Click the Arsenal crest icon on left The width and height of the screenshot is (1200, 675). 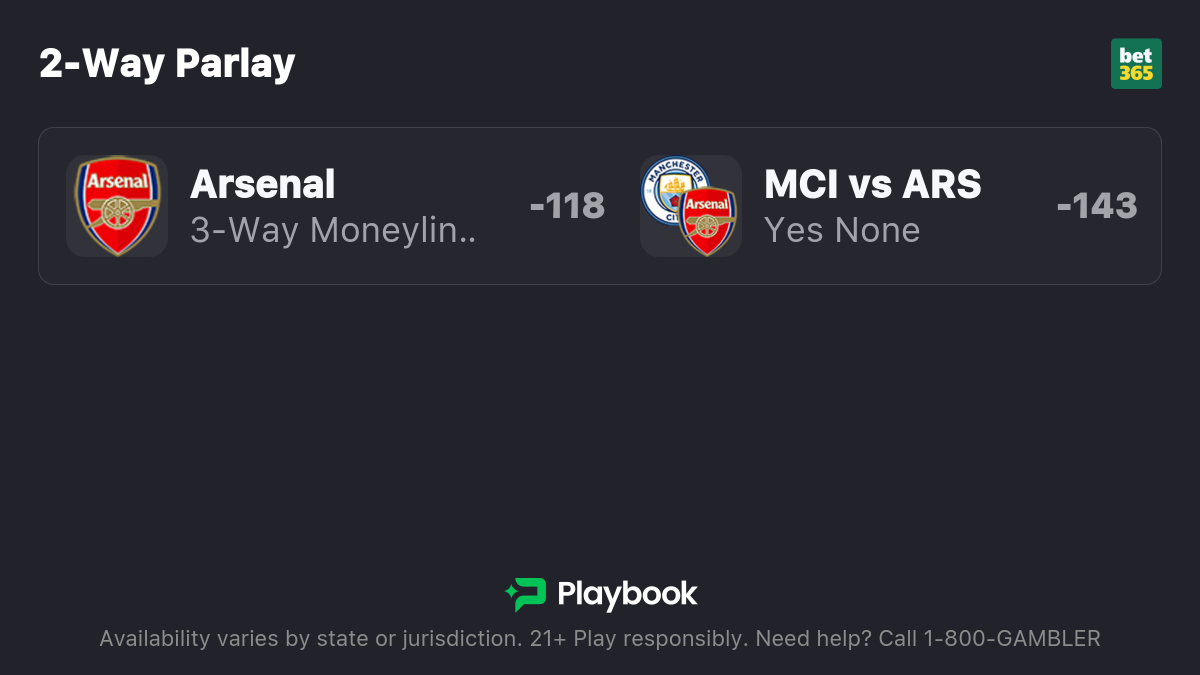pos(117,206)
